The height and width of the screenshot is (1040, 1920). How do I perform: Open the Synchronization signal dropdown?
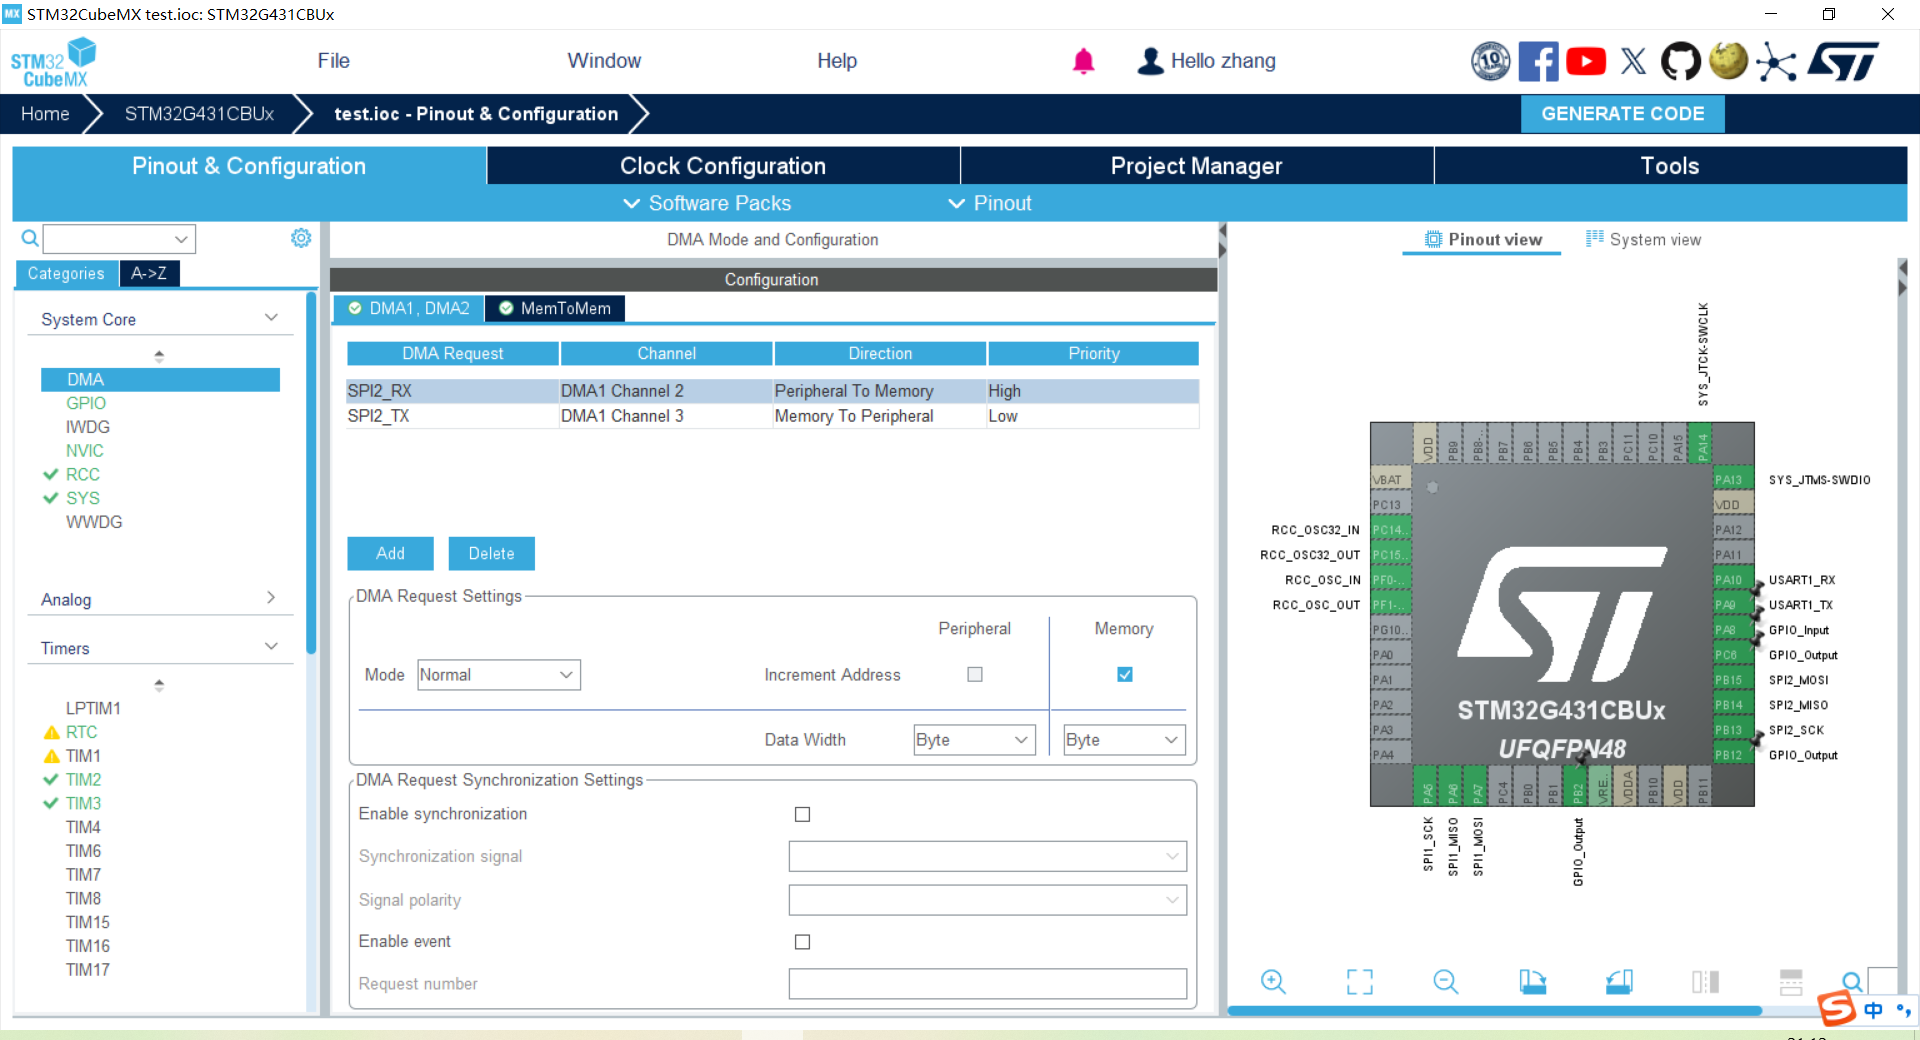pyautogui.click(x=987, y=856)
